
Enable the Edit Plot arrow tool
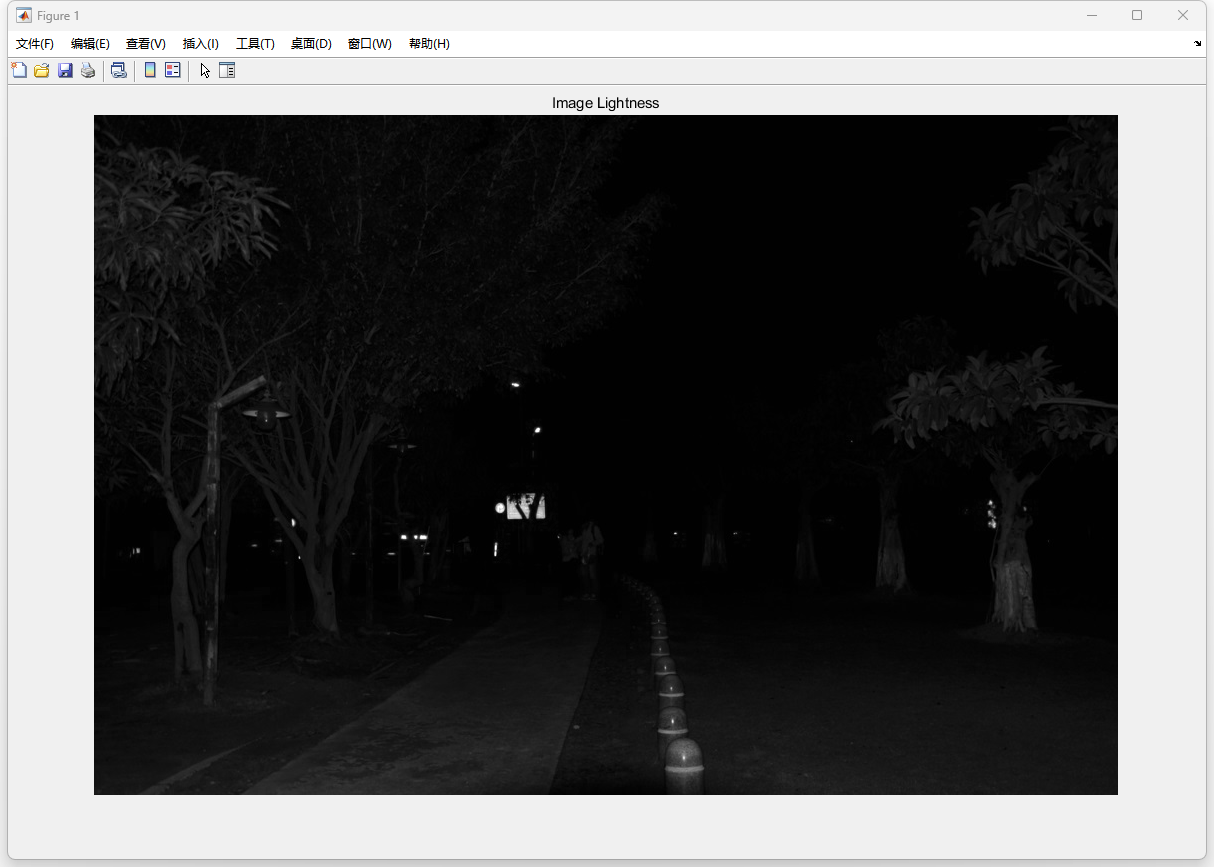click(205, 70)
